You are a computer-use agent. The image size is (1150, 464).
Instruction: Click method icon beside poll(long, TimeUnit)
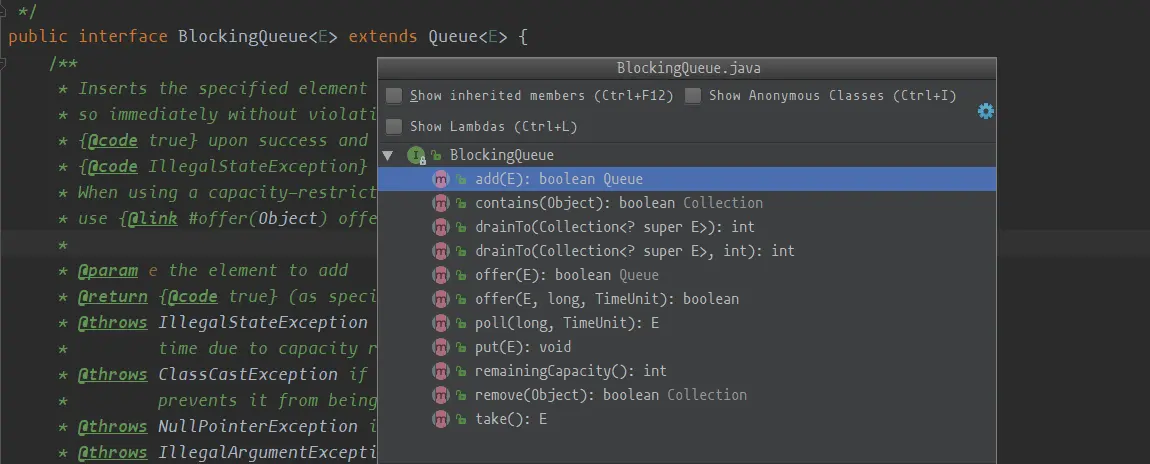pos(441,323)
